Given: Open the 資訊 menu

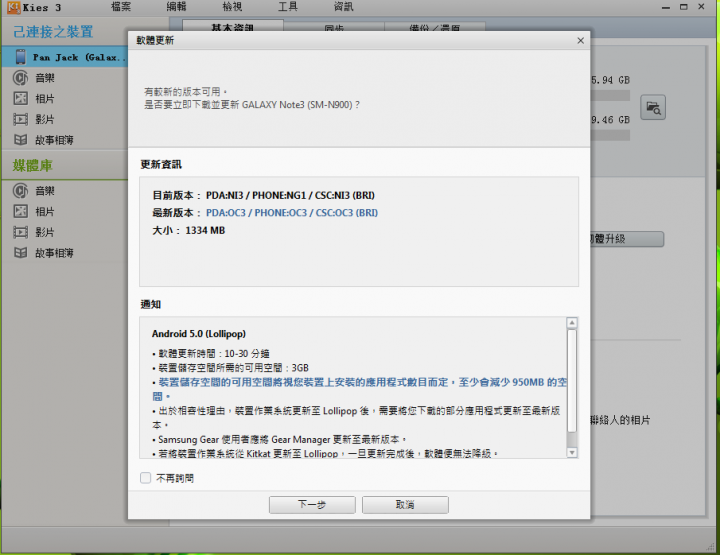Looking at the screenshot, I should (x=343, y=7).
